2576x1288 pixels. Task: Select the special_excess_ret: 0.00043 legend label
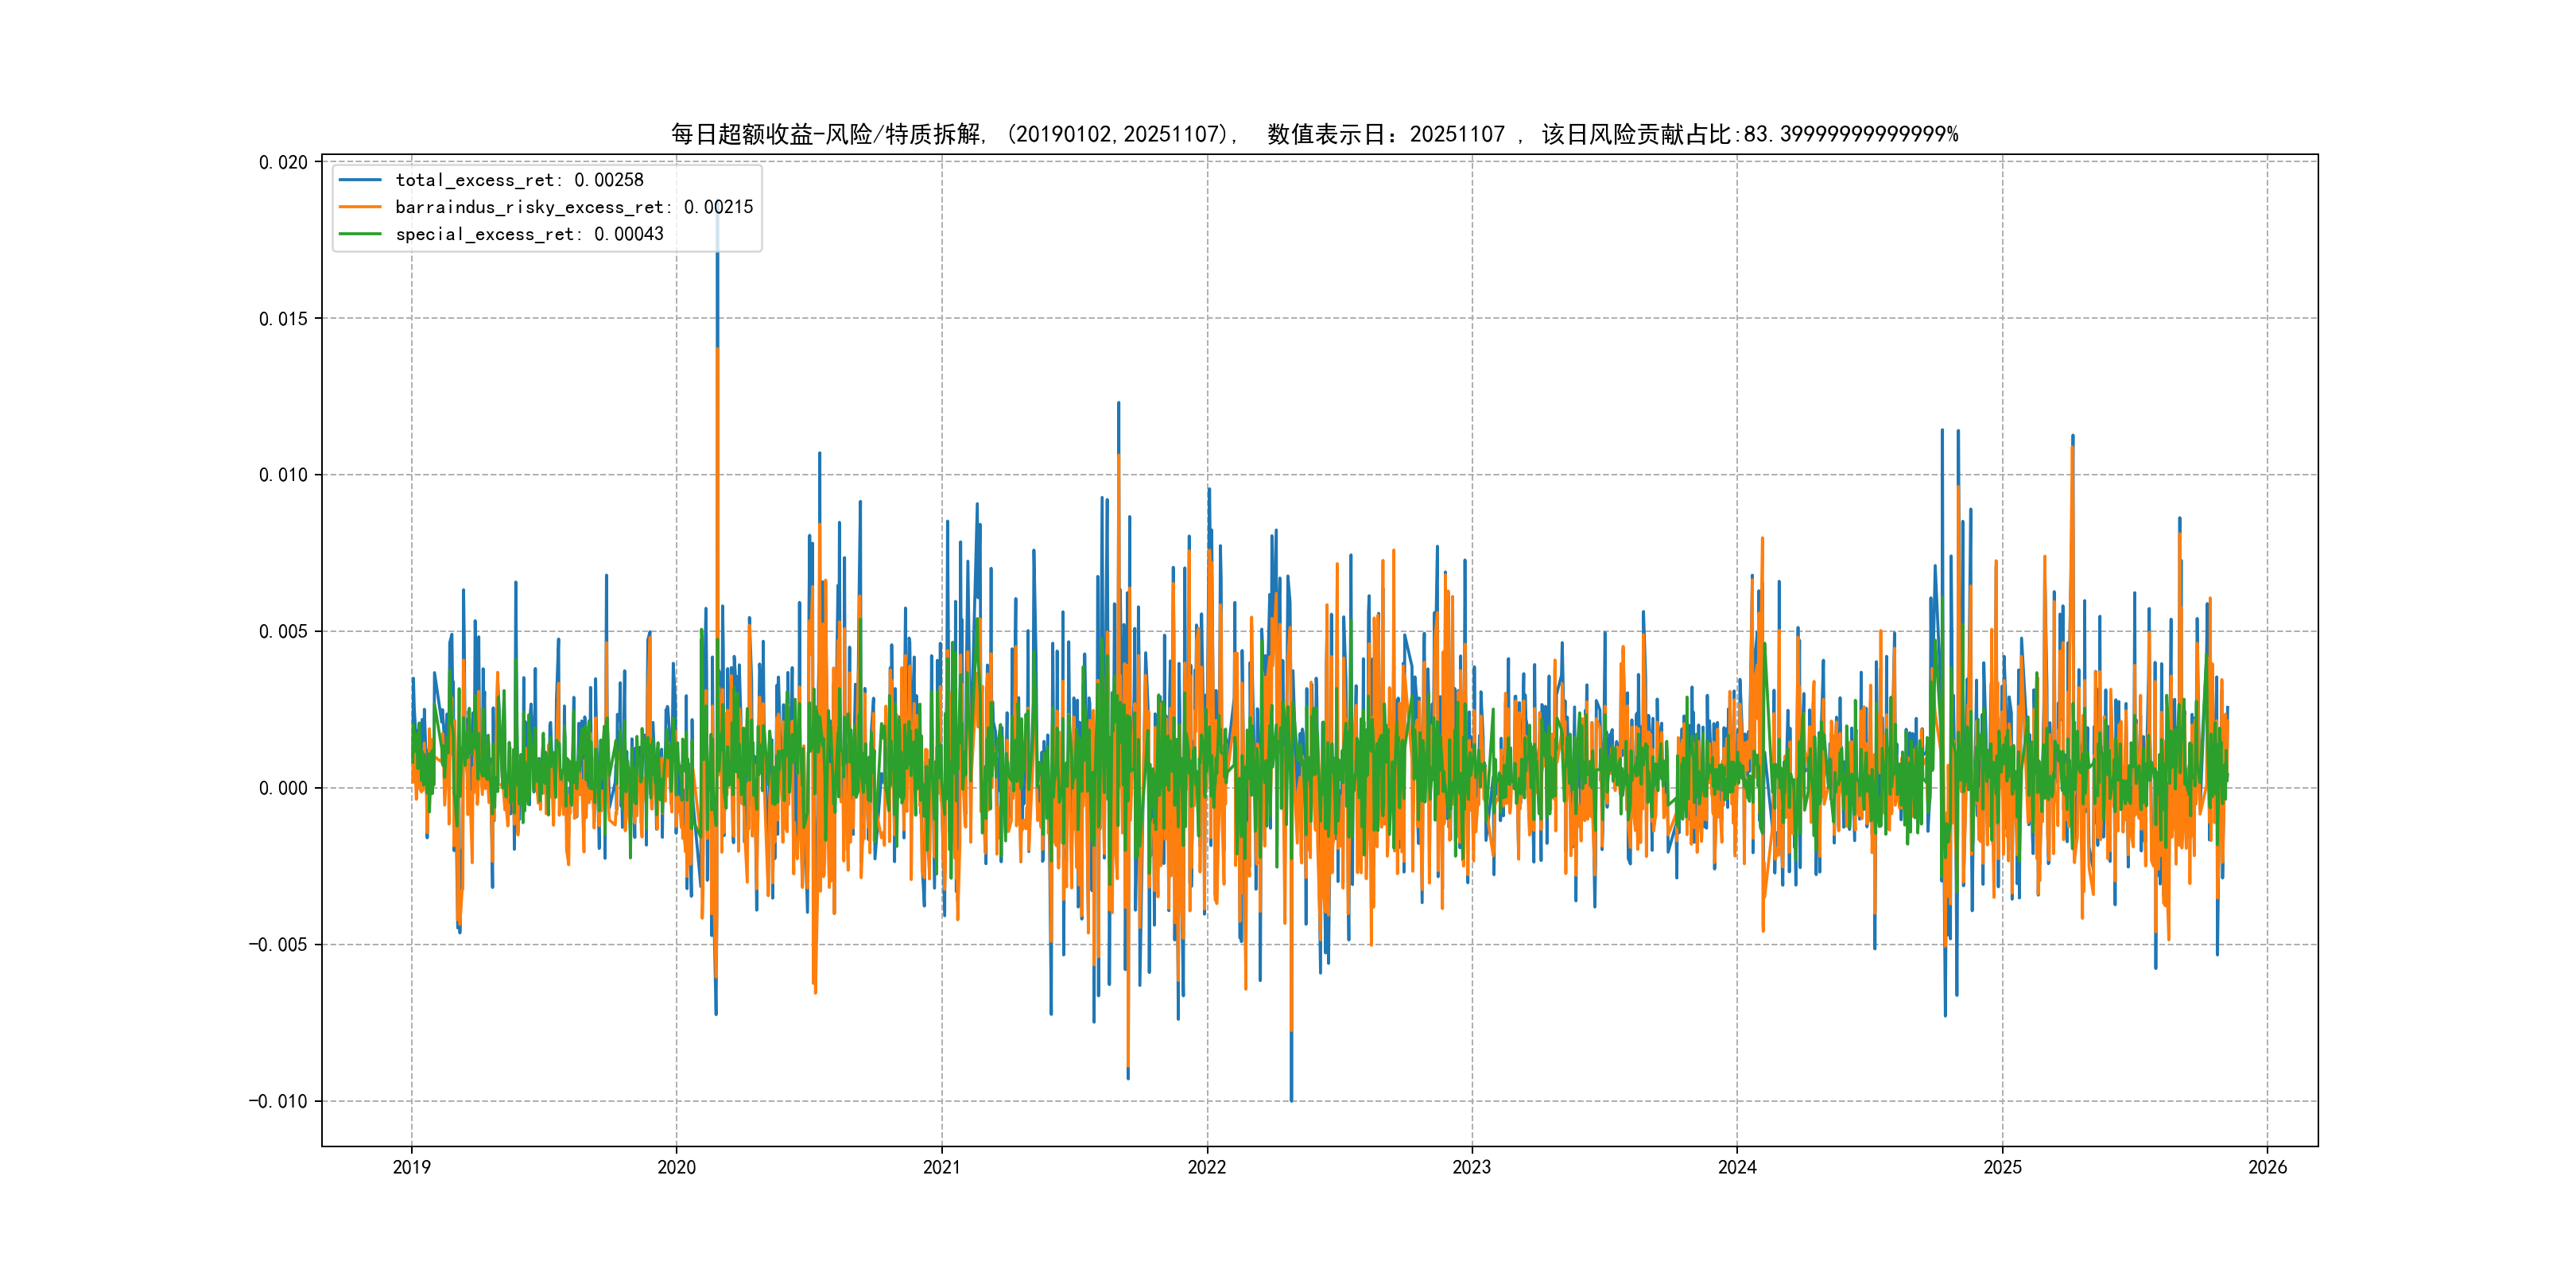pos(529,234)
